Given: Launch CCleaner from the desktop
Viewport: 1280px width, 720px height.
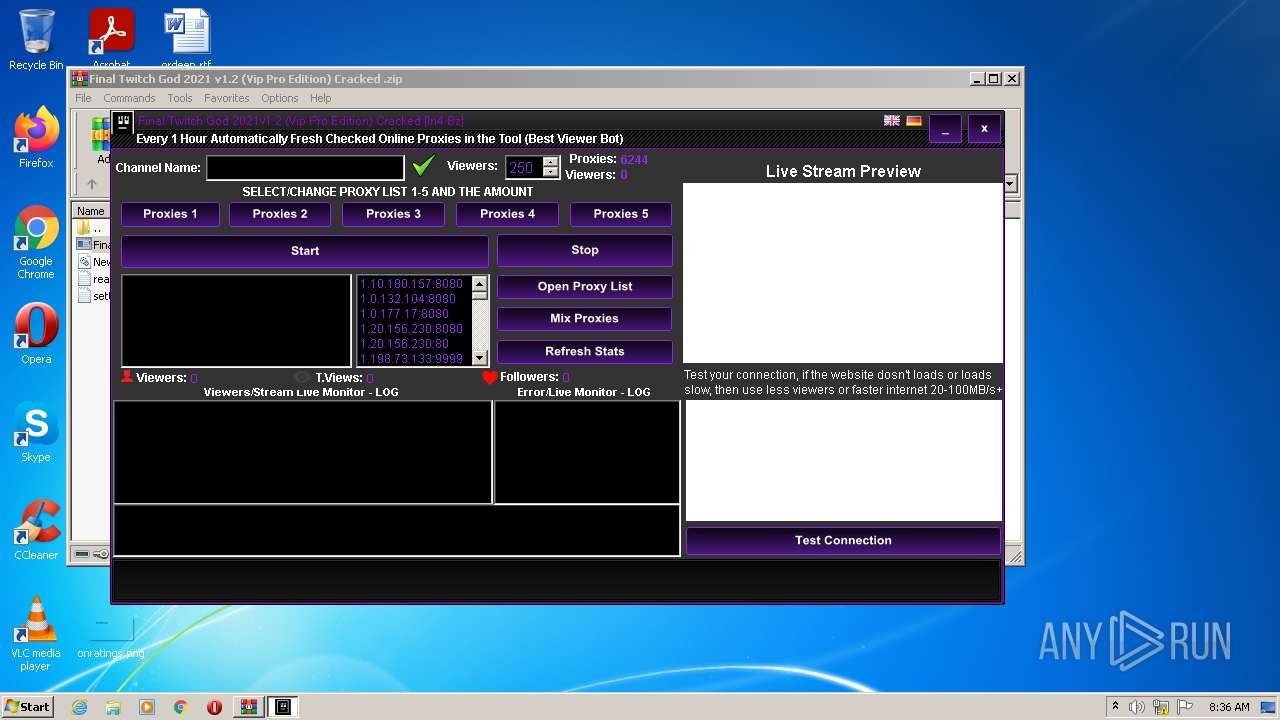Looking at the screenshot, I should pos(36,530).
